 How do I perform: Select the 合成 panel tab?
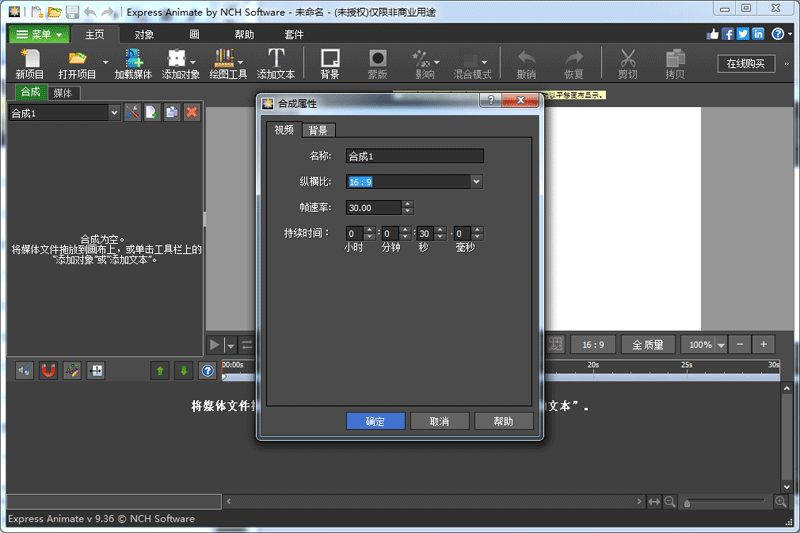pos(31,92)
